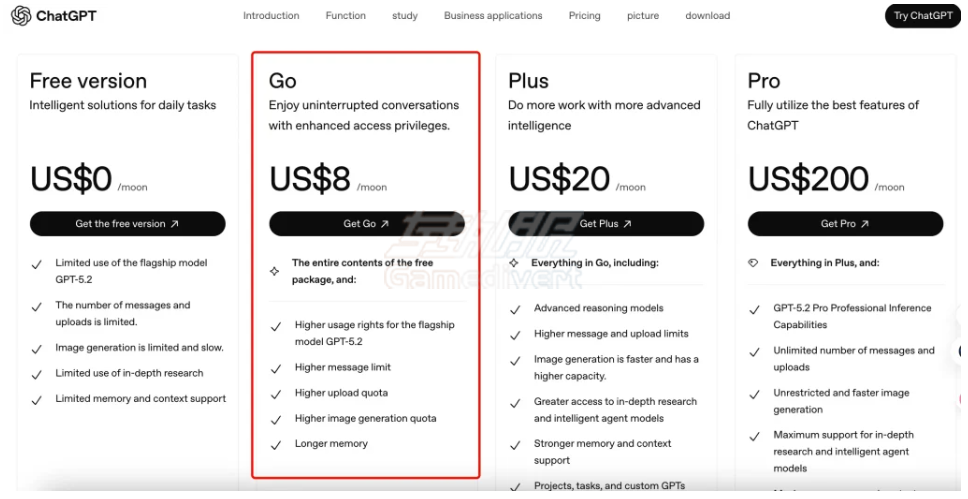Click the sparkle icon beside Everything in Go
The height and width of the screenshot is (499, 968).
coord(515,263)
